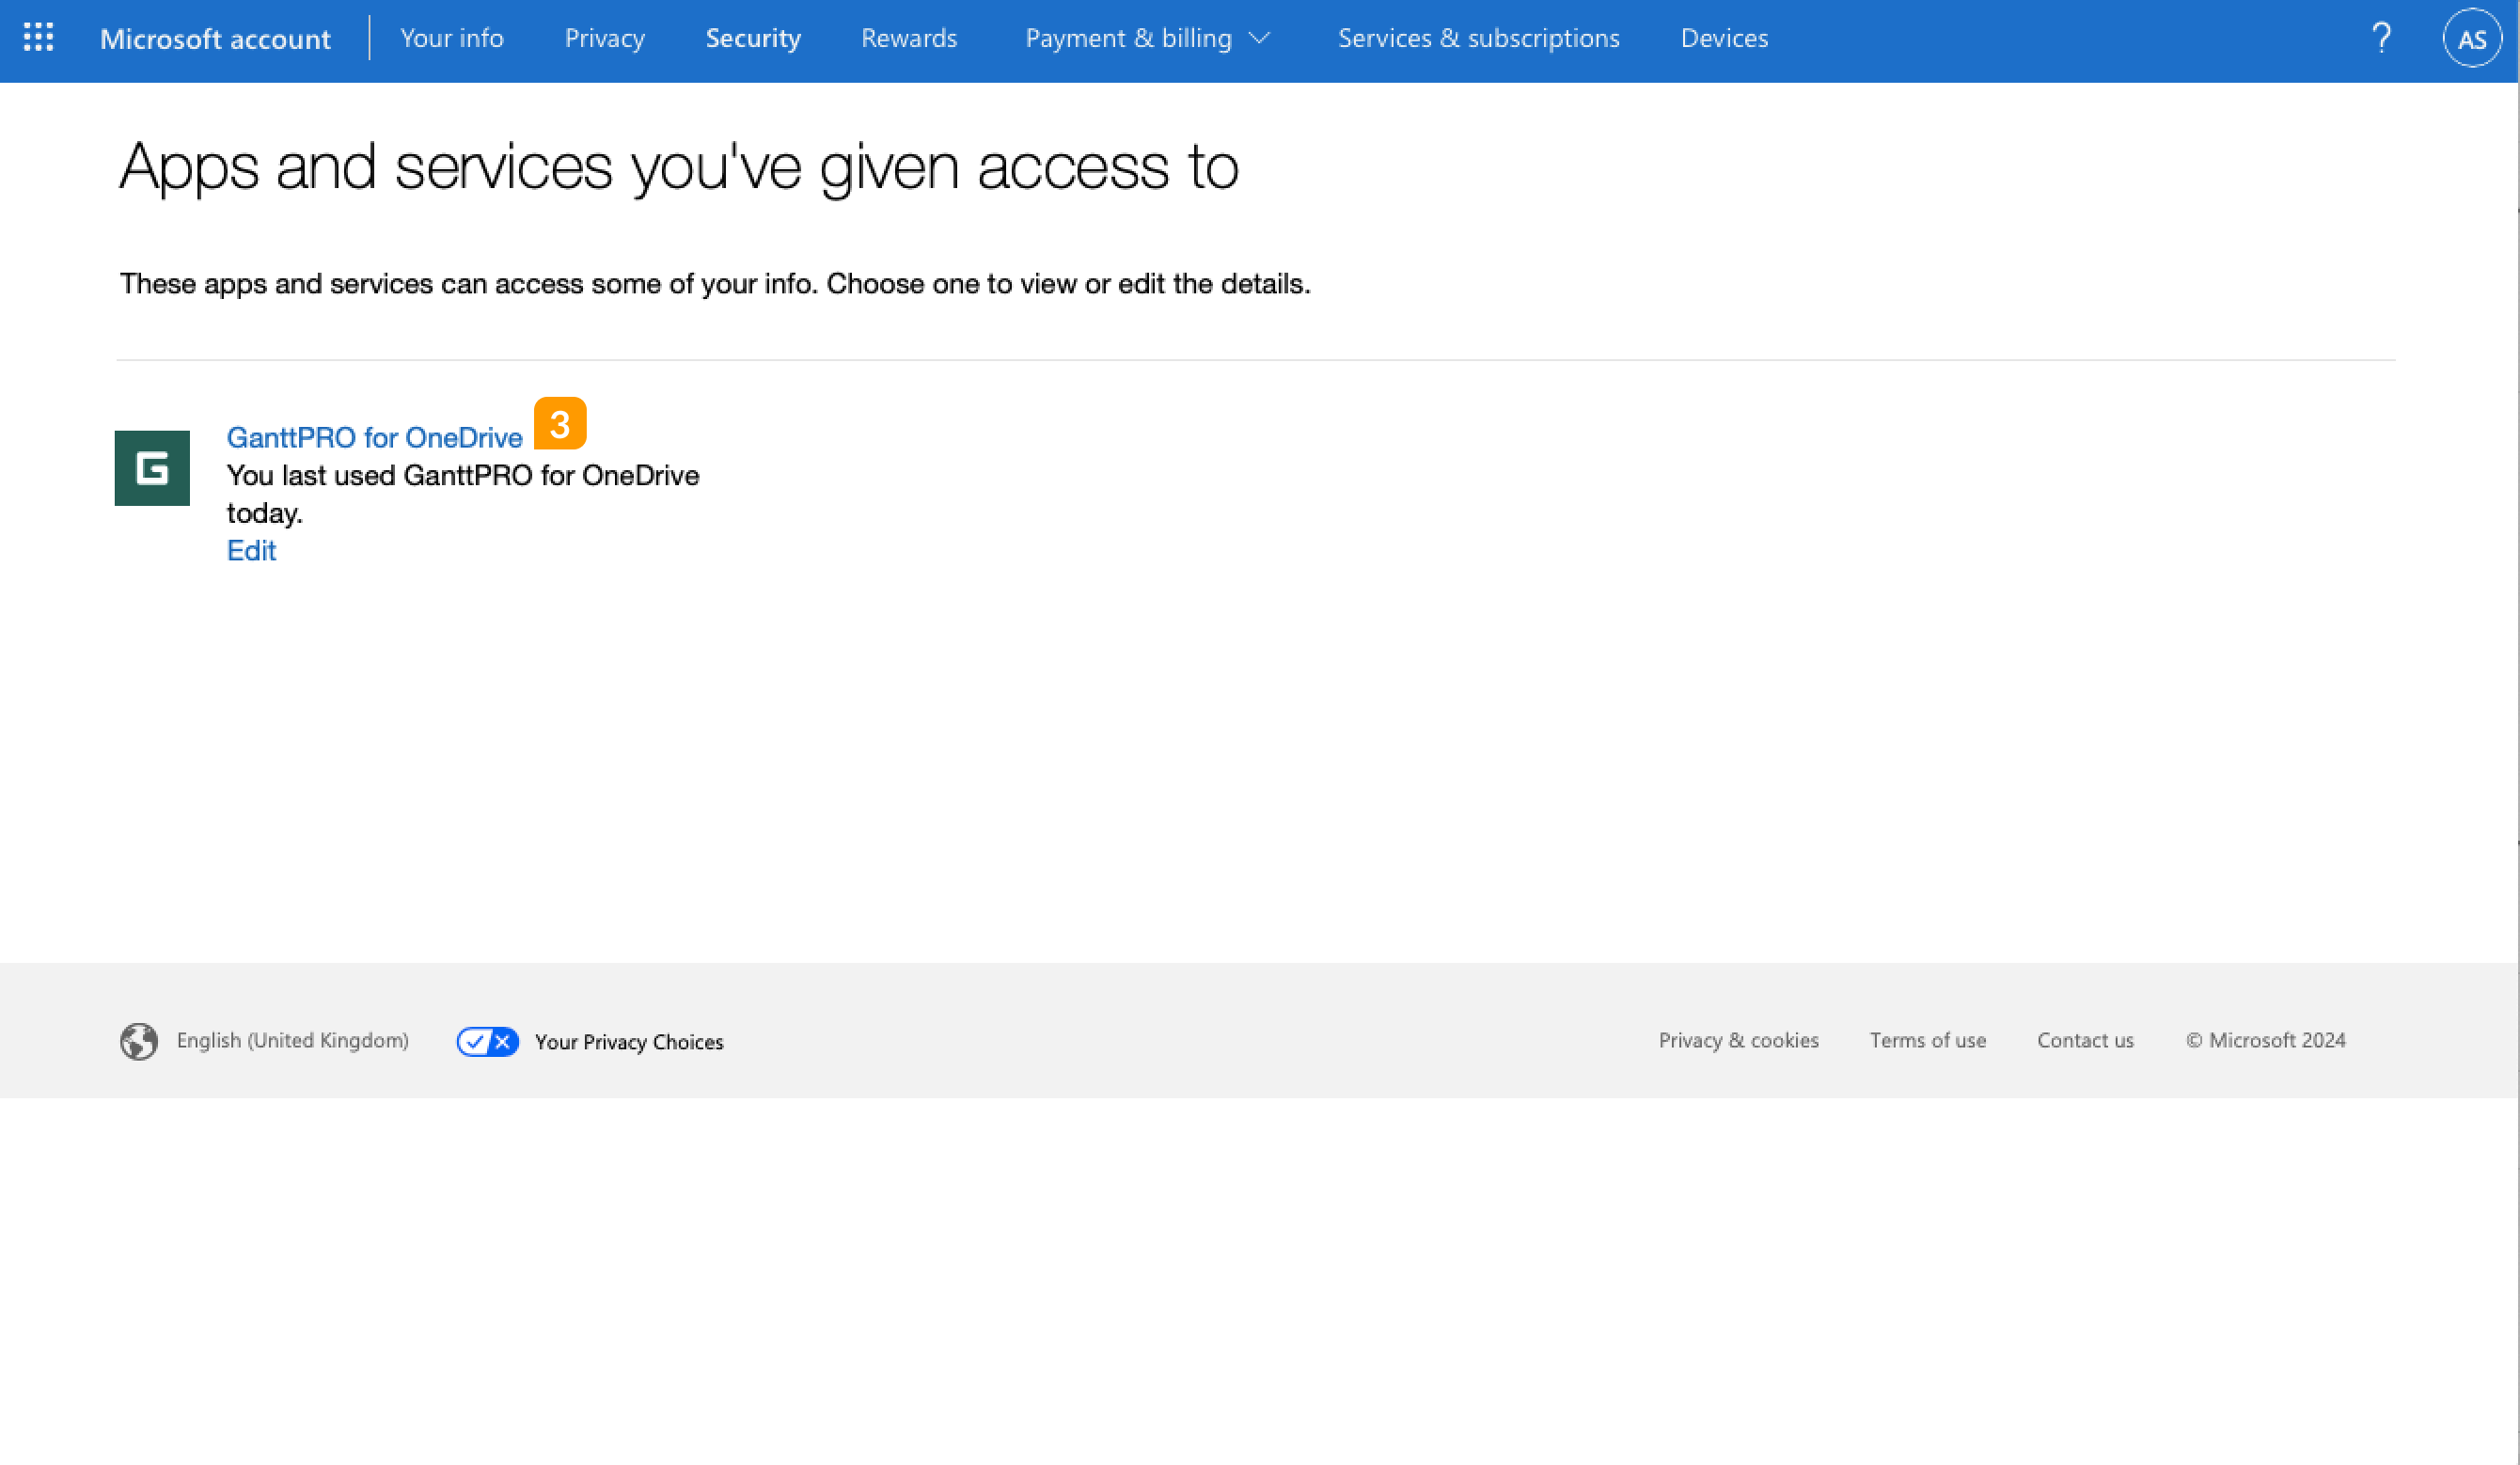Switch to the Security tab
The height and width of the screenshot is (1465, 2520).
click(x=753, y=38)
